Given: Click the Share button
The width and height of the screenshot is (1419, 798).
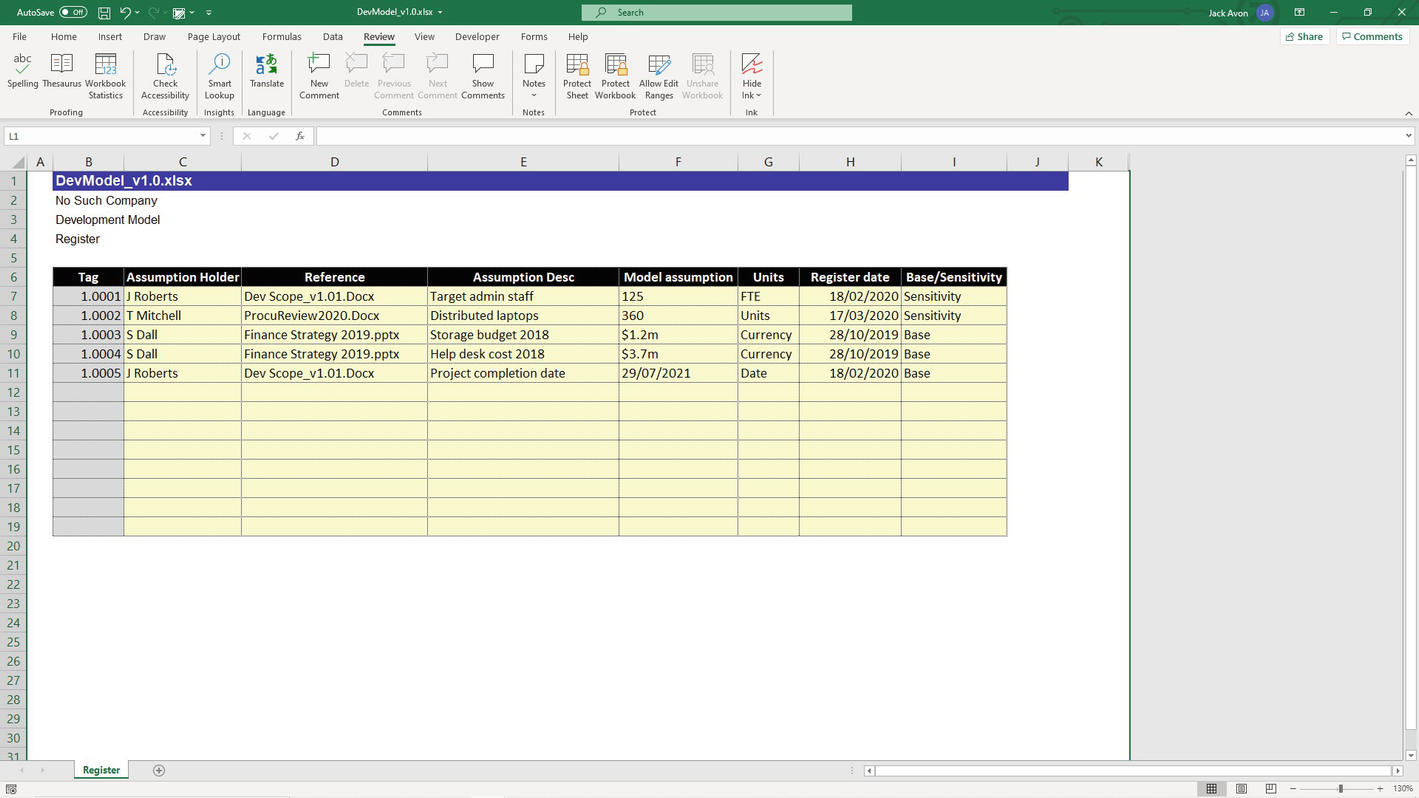Looking at the screenshot, I should coord(1304,37).
